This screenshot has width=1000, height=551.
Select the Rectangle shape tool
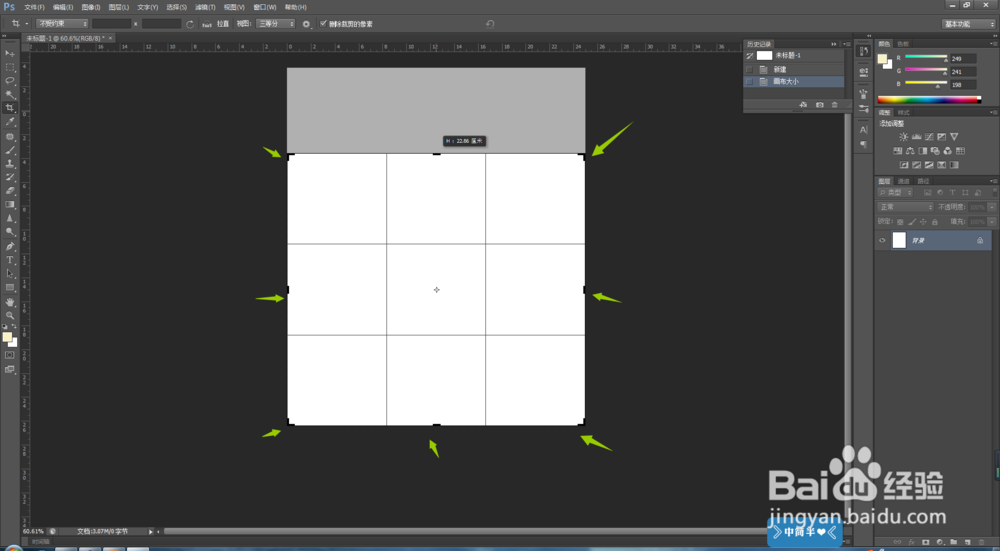pyautogui.click(x=10, y=288)
